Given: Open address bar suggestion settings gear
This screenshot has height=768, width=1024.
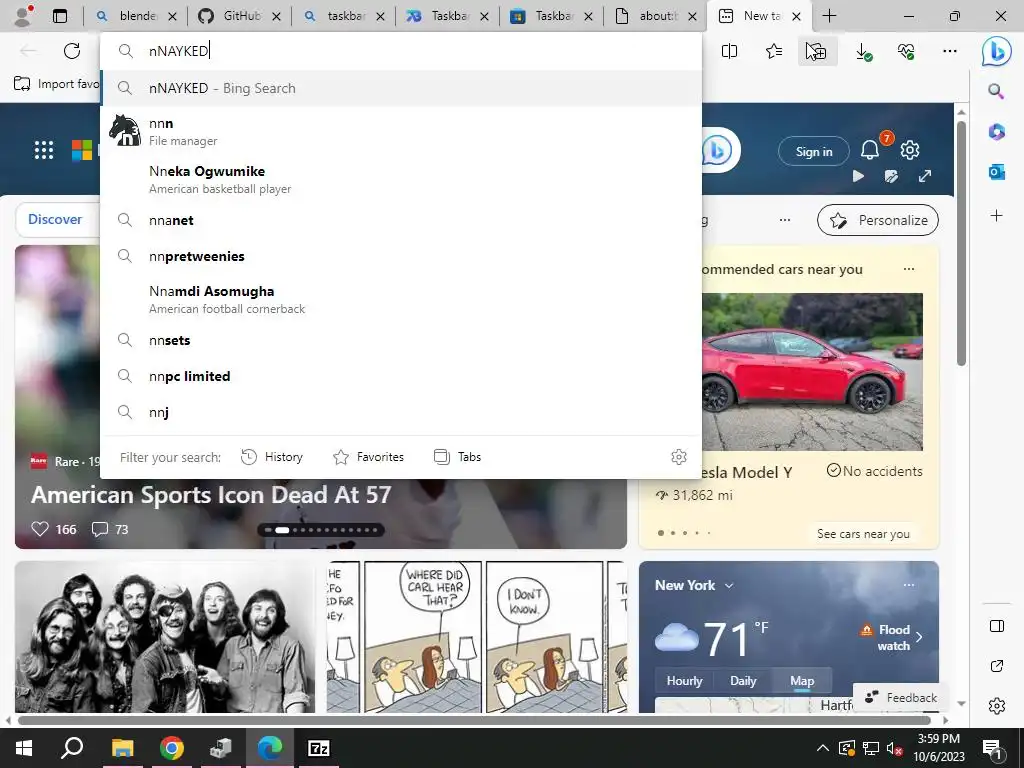Looking at the screenshot, I should click(679, 456).
